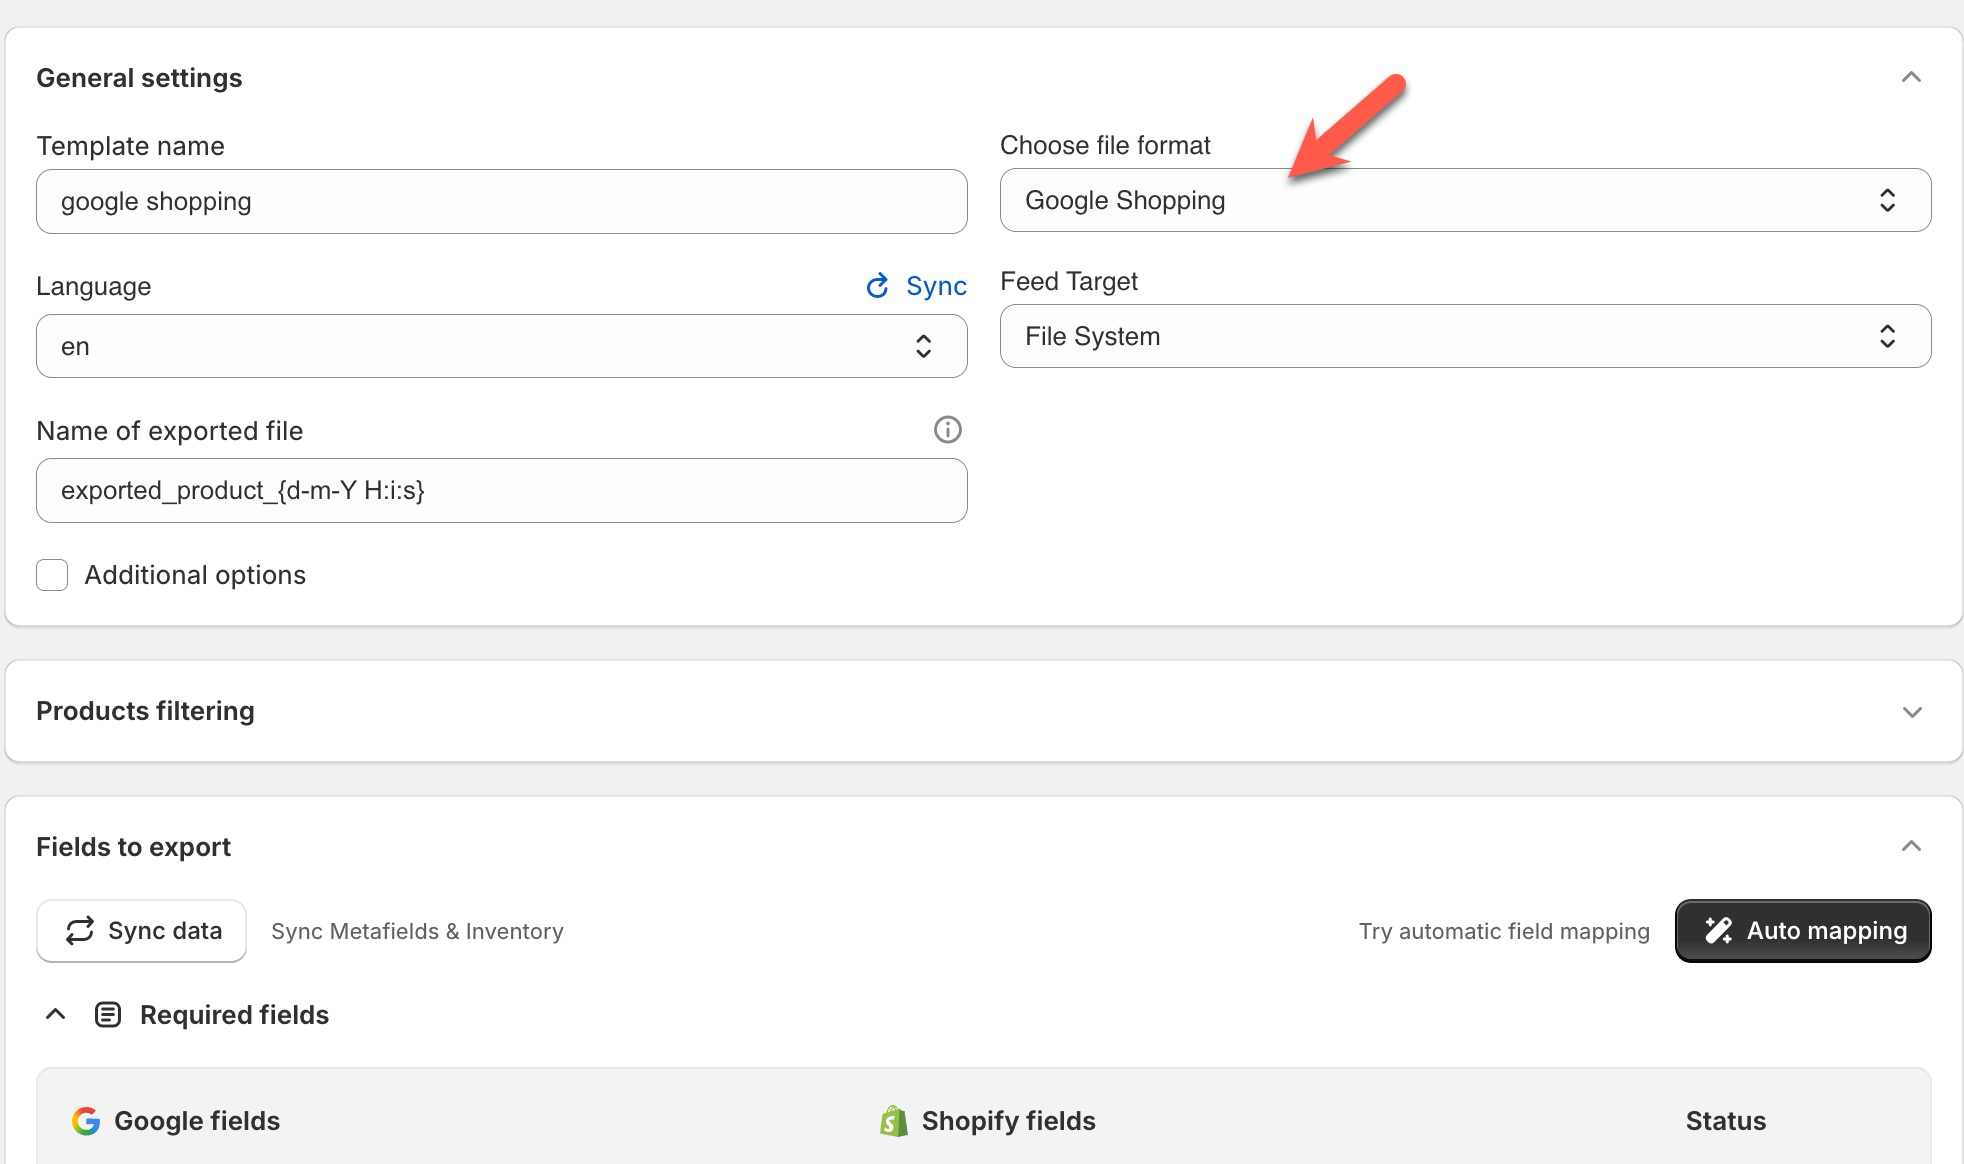Collapse the Fields to export section
Image resolution: width=1964 pixels, height=1164 pixels.
point(1911,846)
